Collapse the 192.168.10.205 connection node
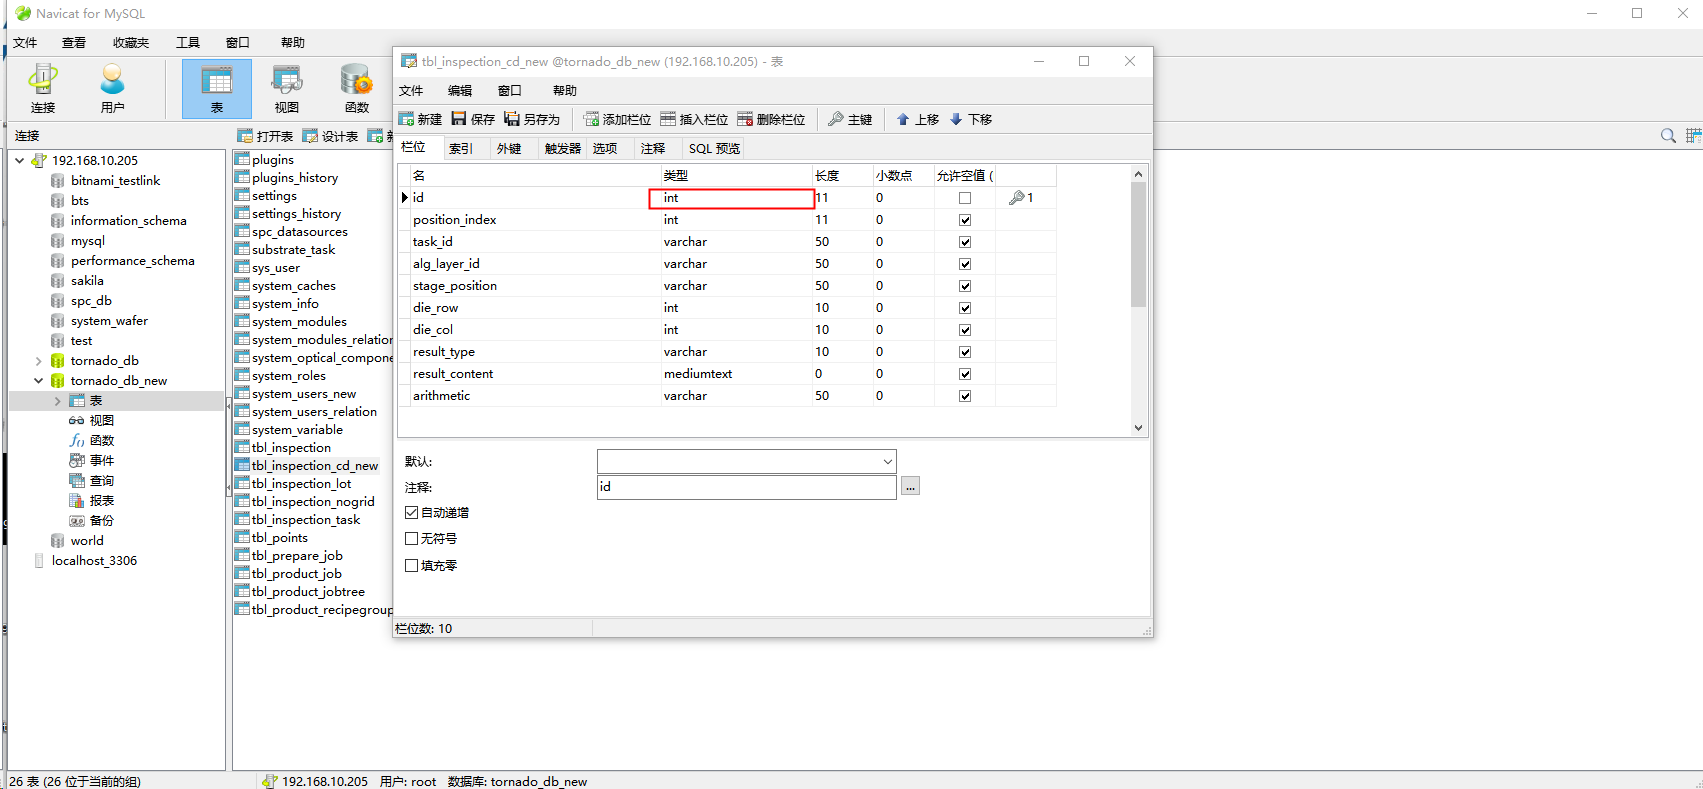 pos(20,160)
